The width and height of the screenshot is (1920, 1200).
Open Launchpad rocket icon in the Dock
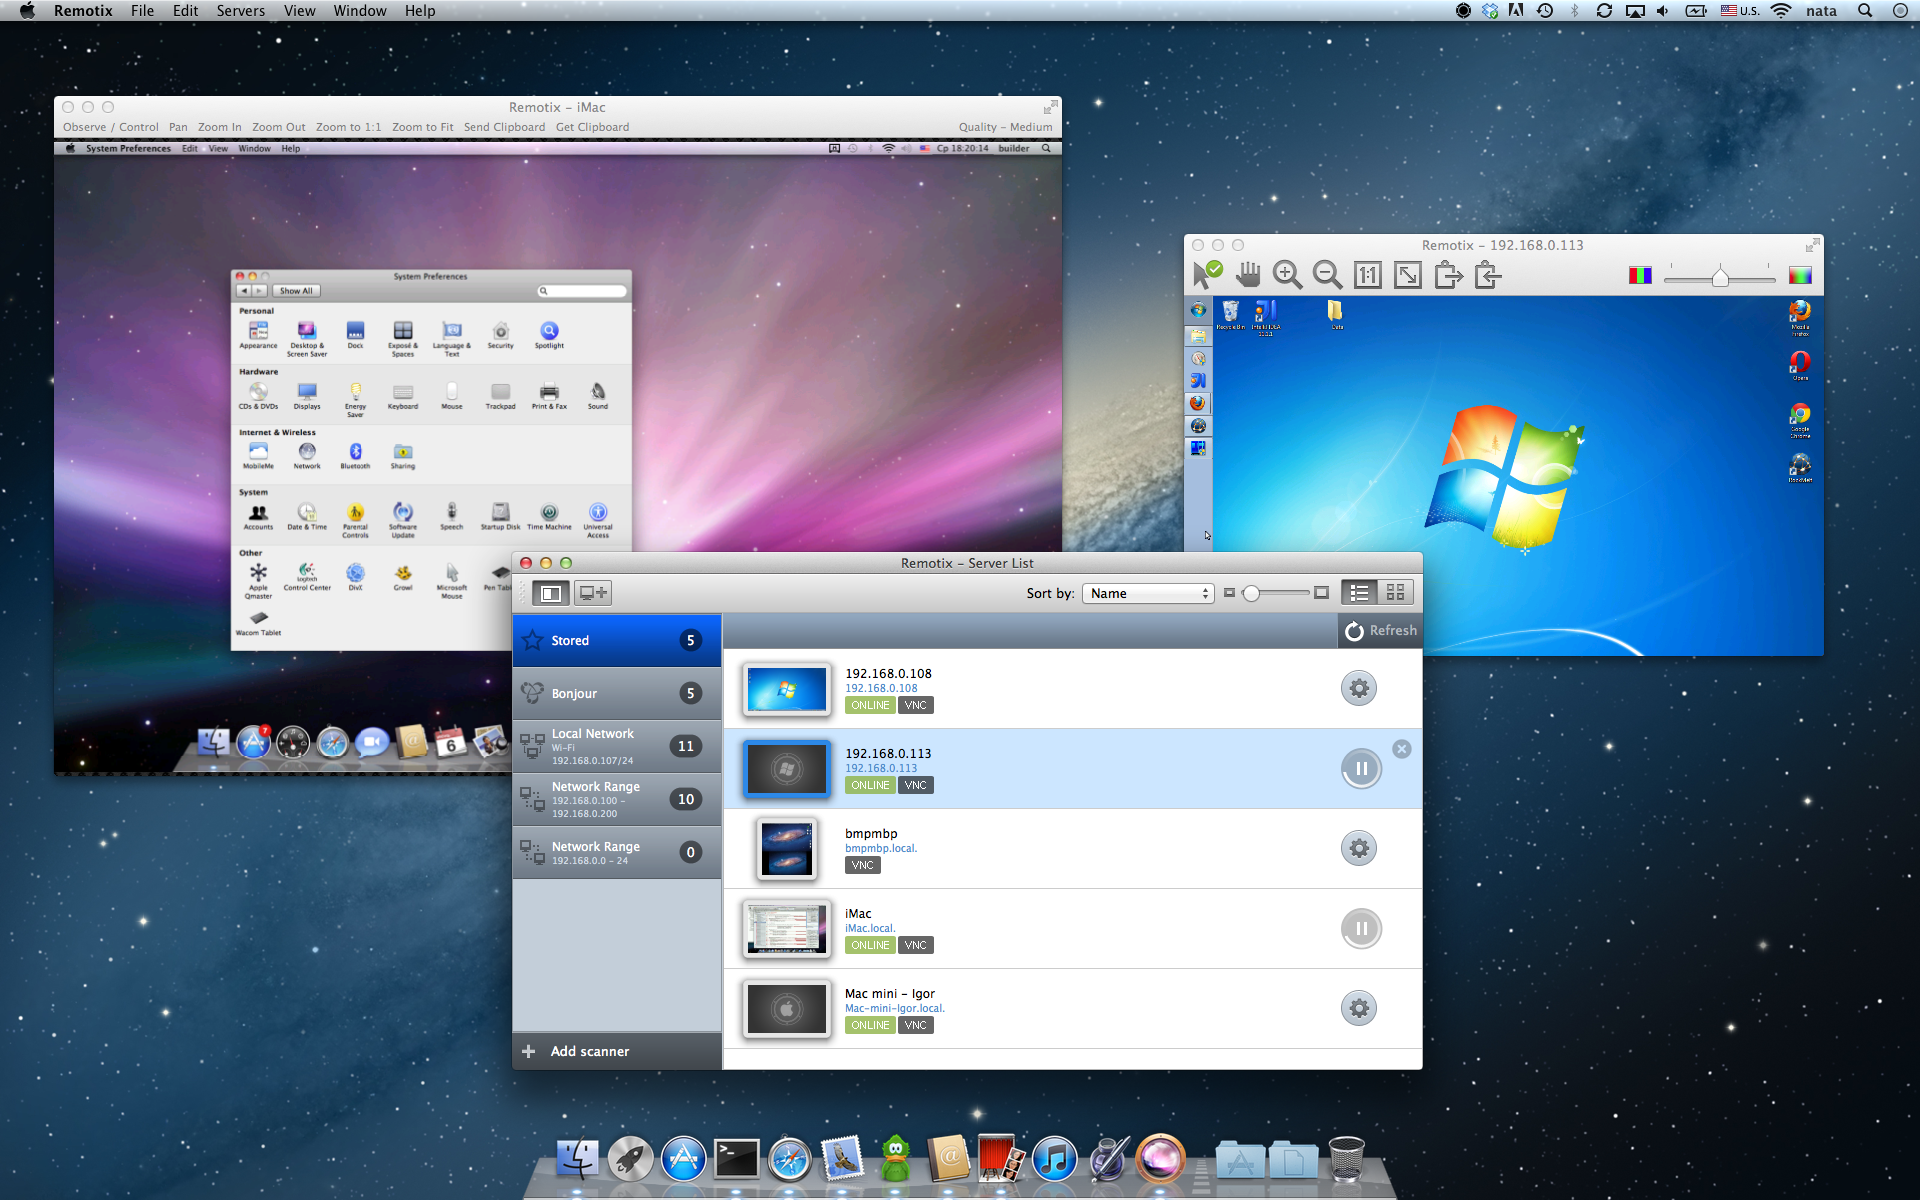tap(631, 1158)
